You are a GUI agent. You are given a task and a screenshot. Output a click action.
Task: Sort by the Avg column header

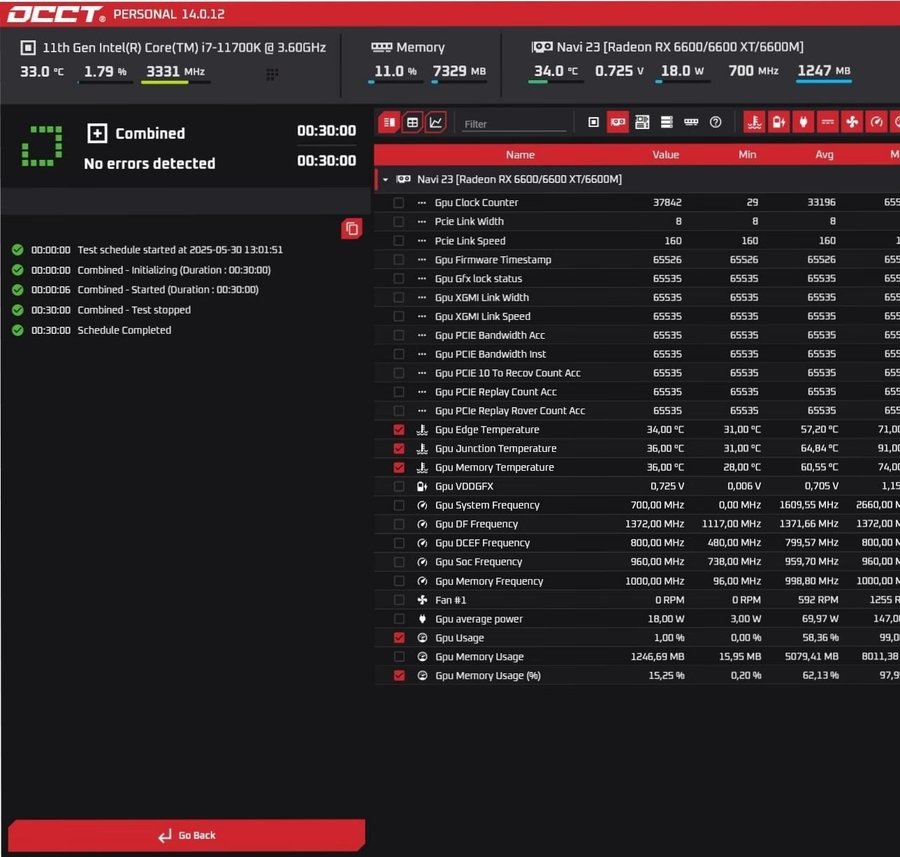pos(824,155)
